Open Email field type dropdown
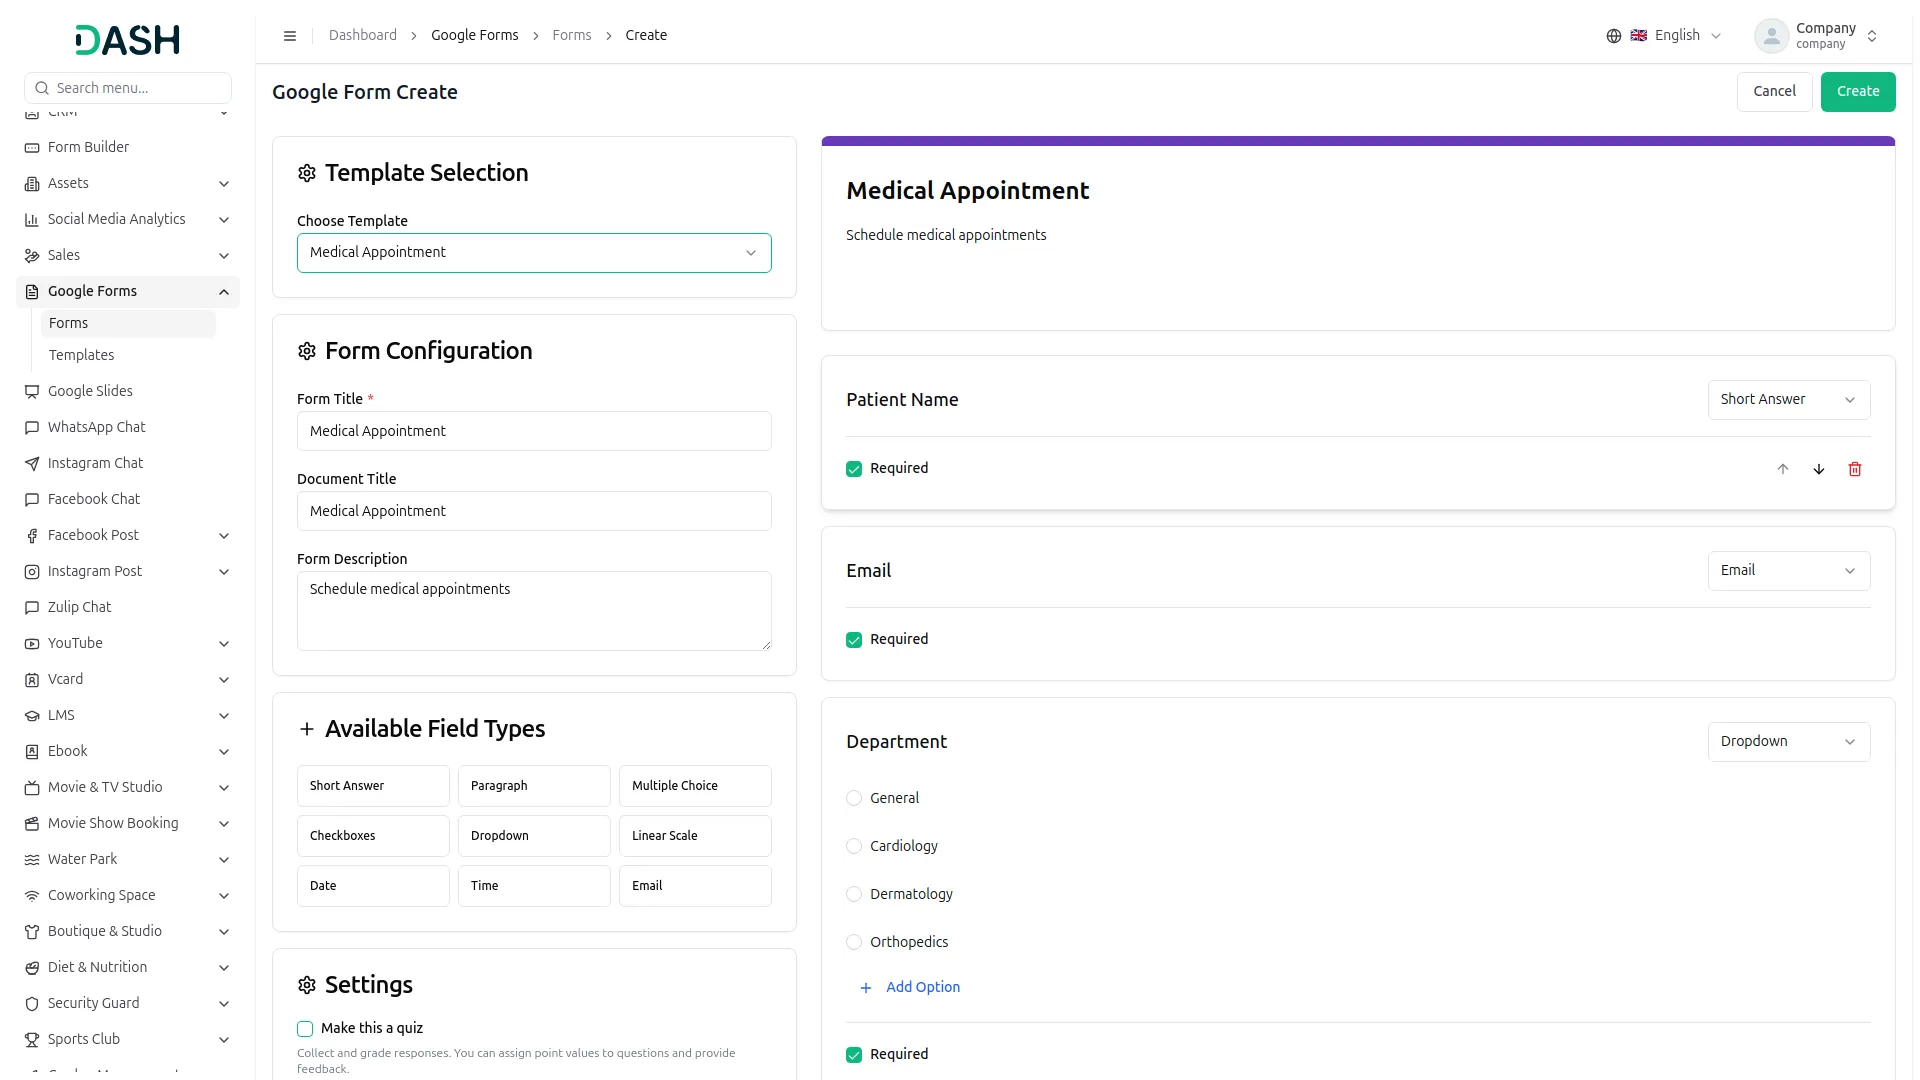 pos(1789,571)
